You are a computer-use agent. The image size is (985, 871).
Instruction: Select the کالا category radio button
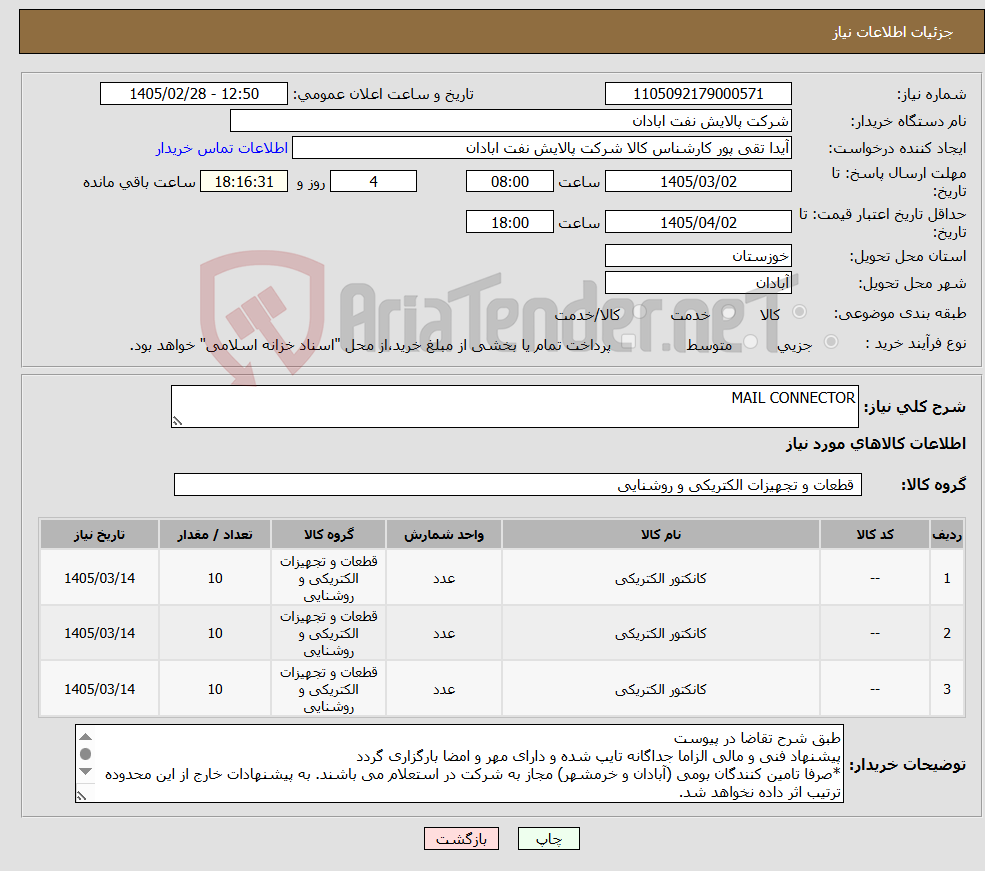click(800, 311)
